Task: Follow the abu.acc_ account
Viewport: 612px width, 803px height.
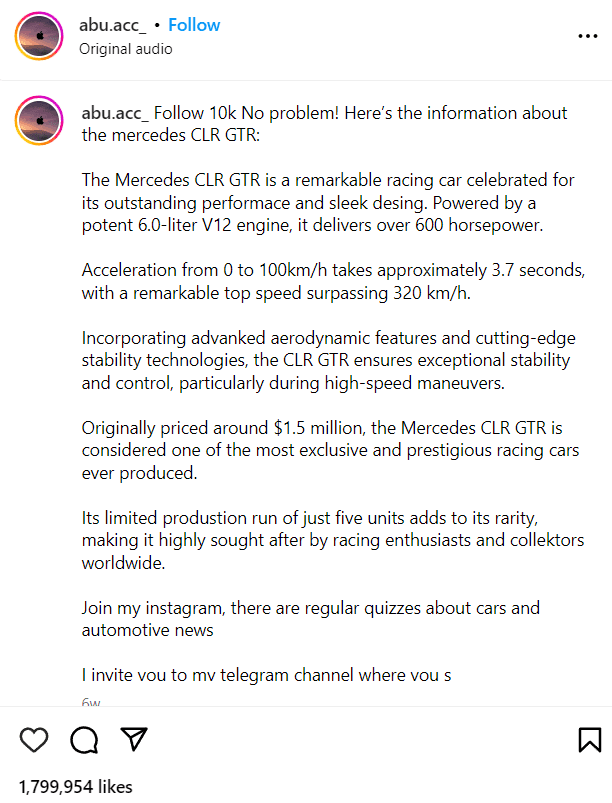Action: [x=194, y=25]
